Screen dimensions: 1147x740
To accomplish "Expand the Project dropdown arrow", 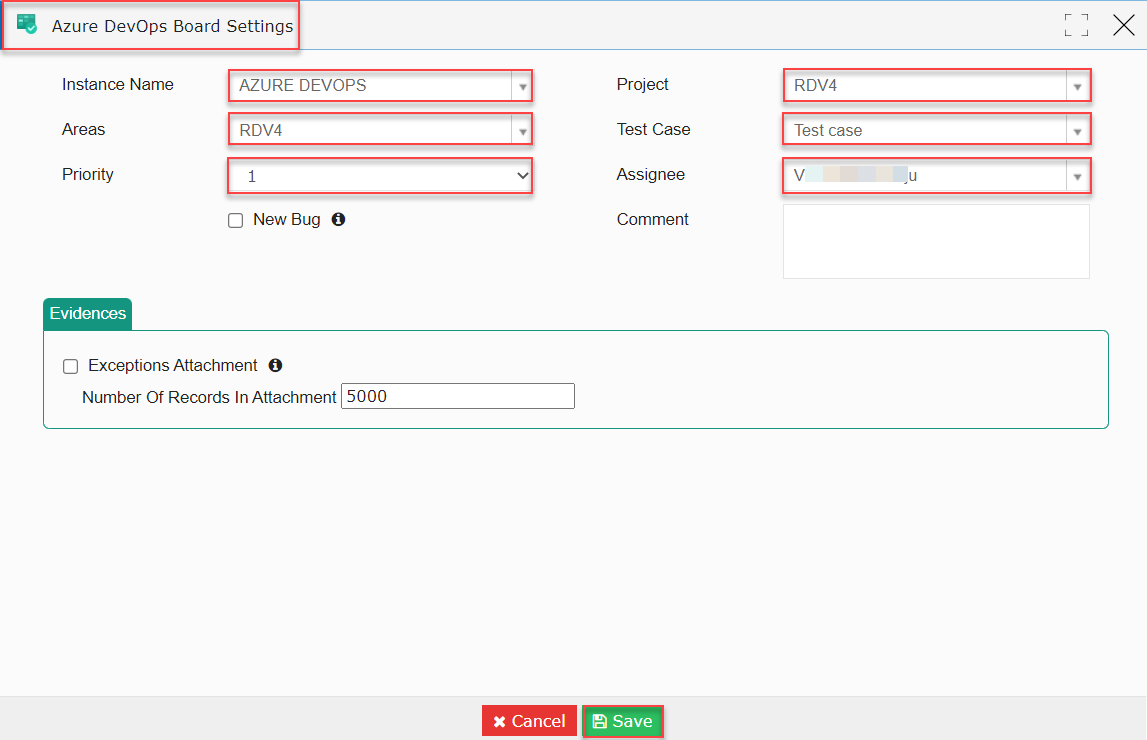I will pyautogui.click(x=1077, y=86).
